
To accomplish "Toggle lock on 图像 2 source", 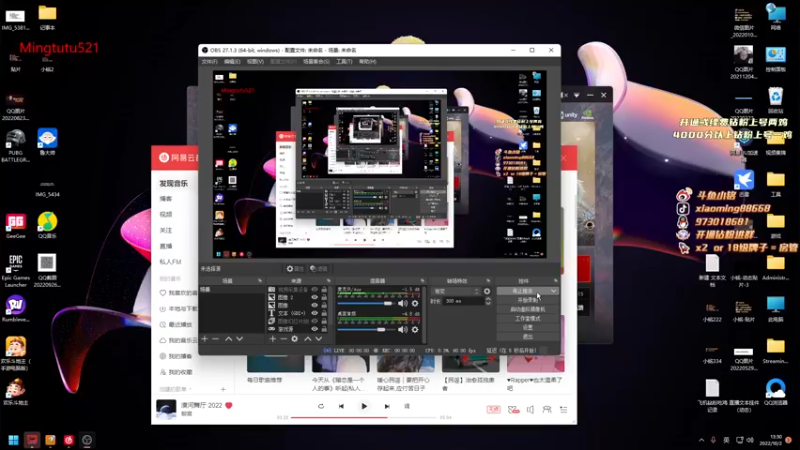I will (324, 297).
